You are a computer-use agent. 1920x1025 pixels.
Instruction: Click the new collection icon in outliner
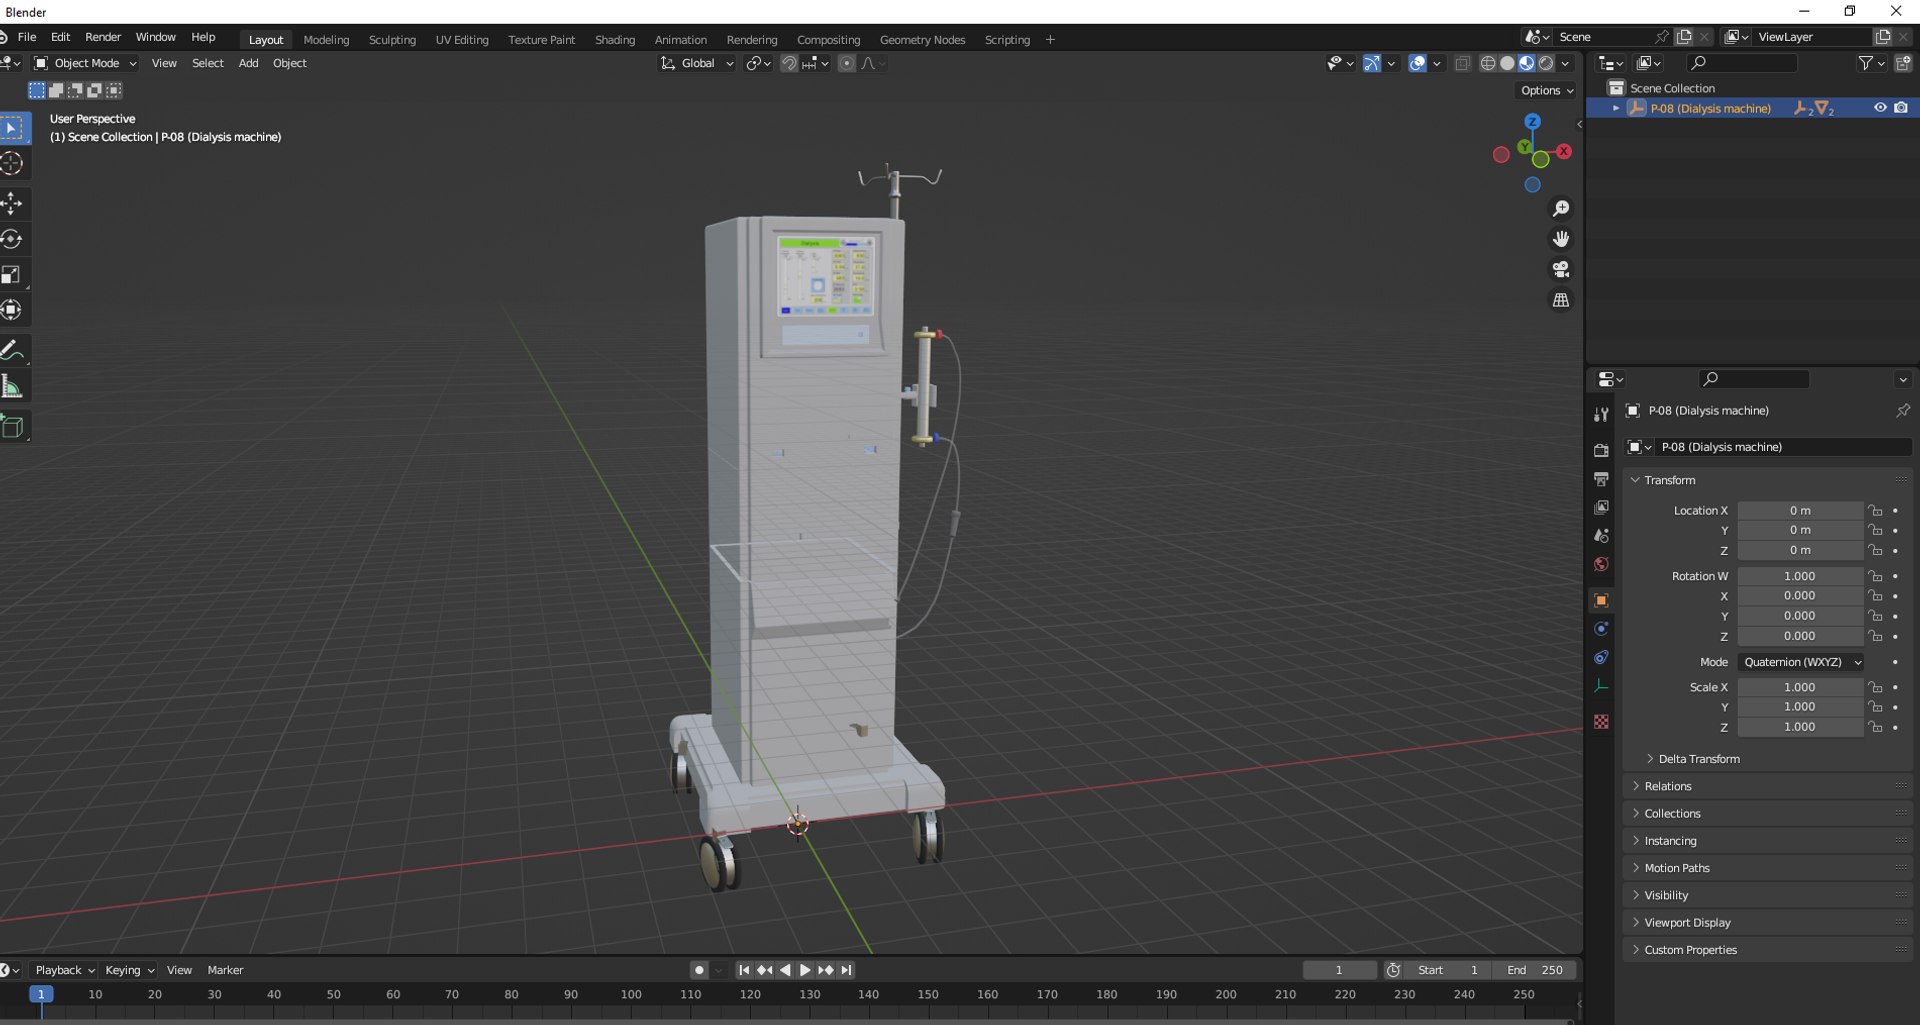pyautogui.click(x=1902, y=63)
